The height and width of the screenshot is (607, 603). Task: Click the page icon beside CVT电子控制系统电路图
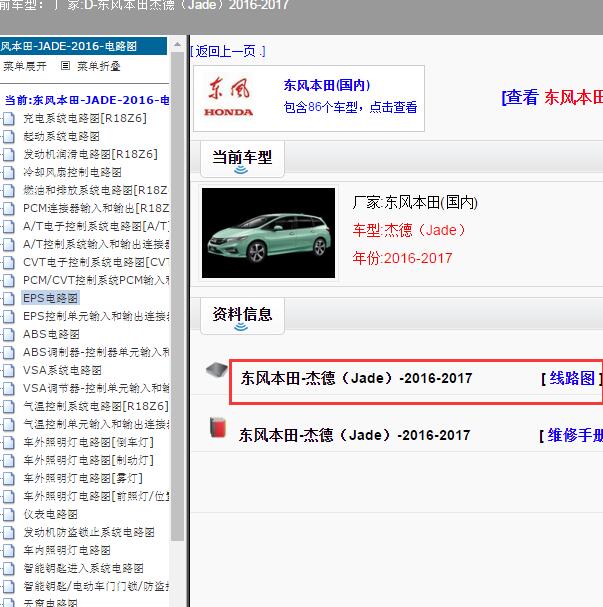coord(9,262)
